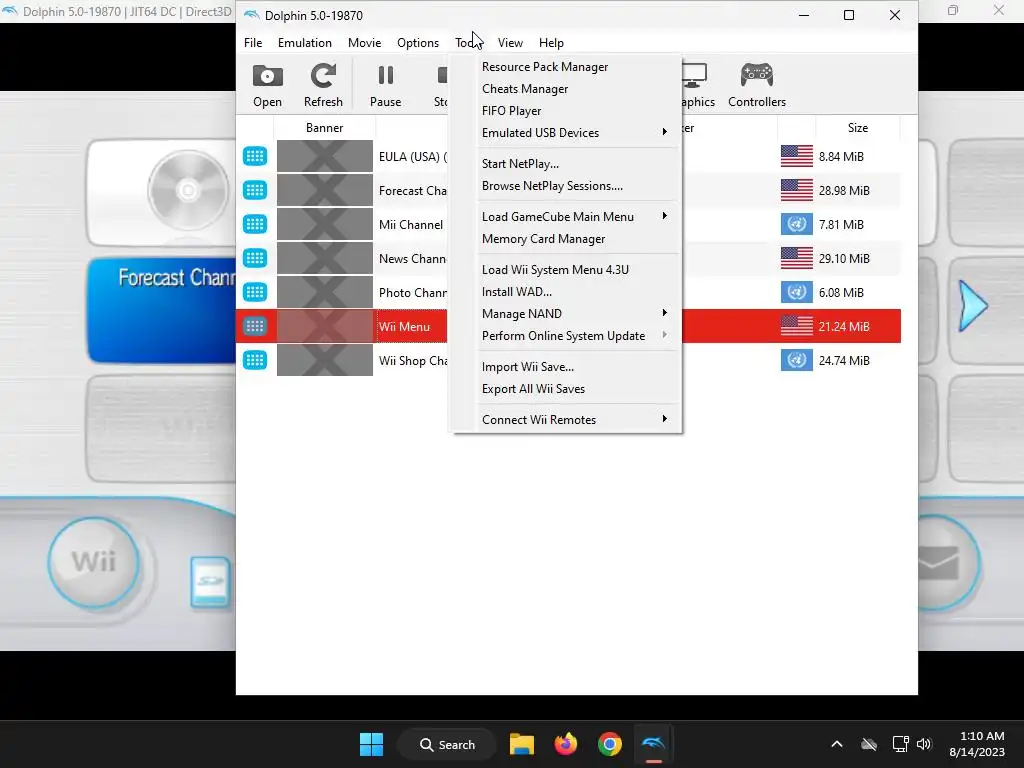This screenshot has height=768, width=1024.
Task: Select the 24.74 MiB size cell
Action: pyautogui.click(x=844, y=360)
